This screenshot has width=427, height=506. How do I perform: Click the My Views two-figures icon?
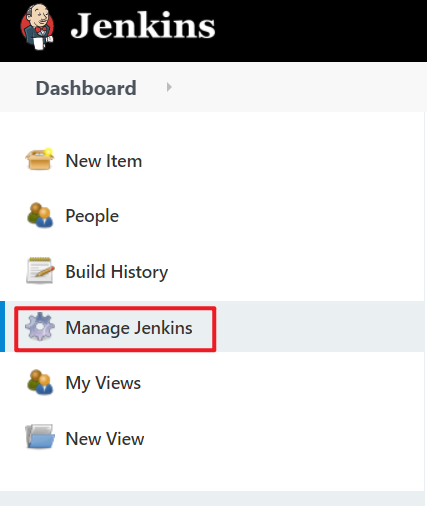[x=40, y=382]
